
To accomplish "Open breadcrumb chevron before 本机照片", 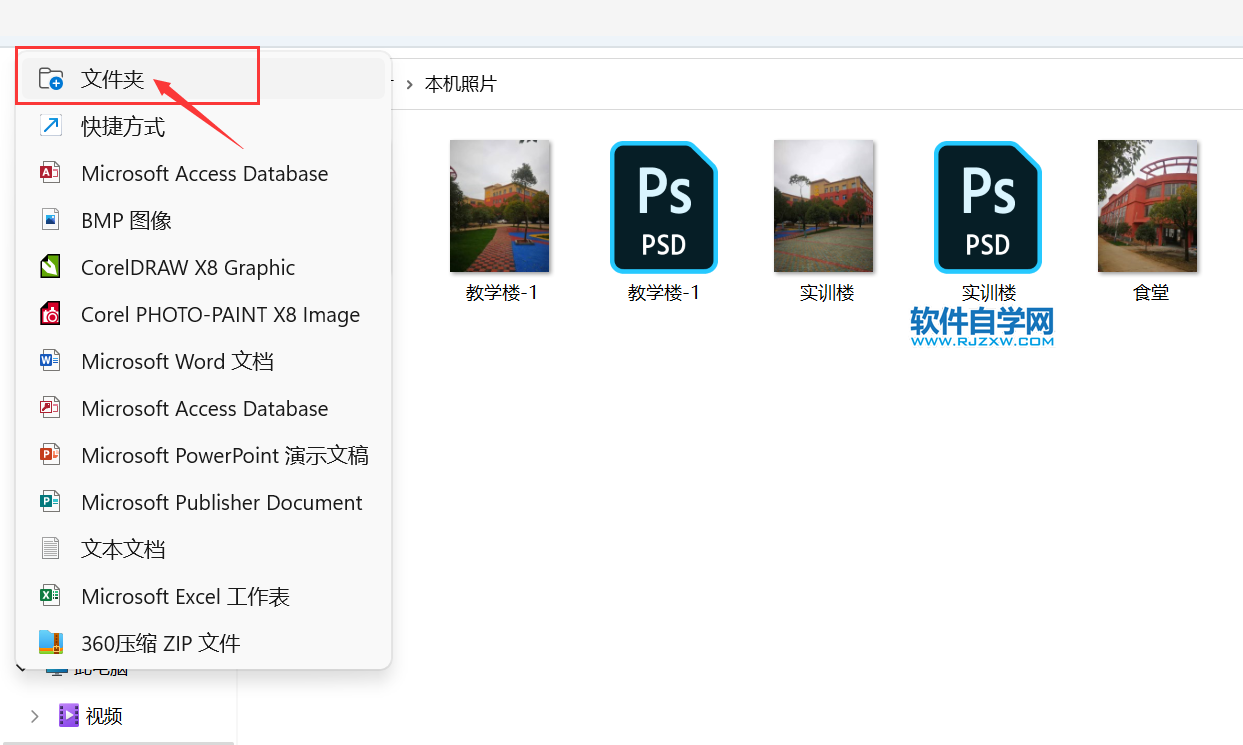I will coord(410,85).
